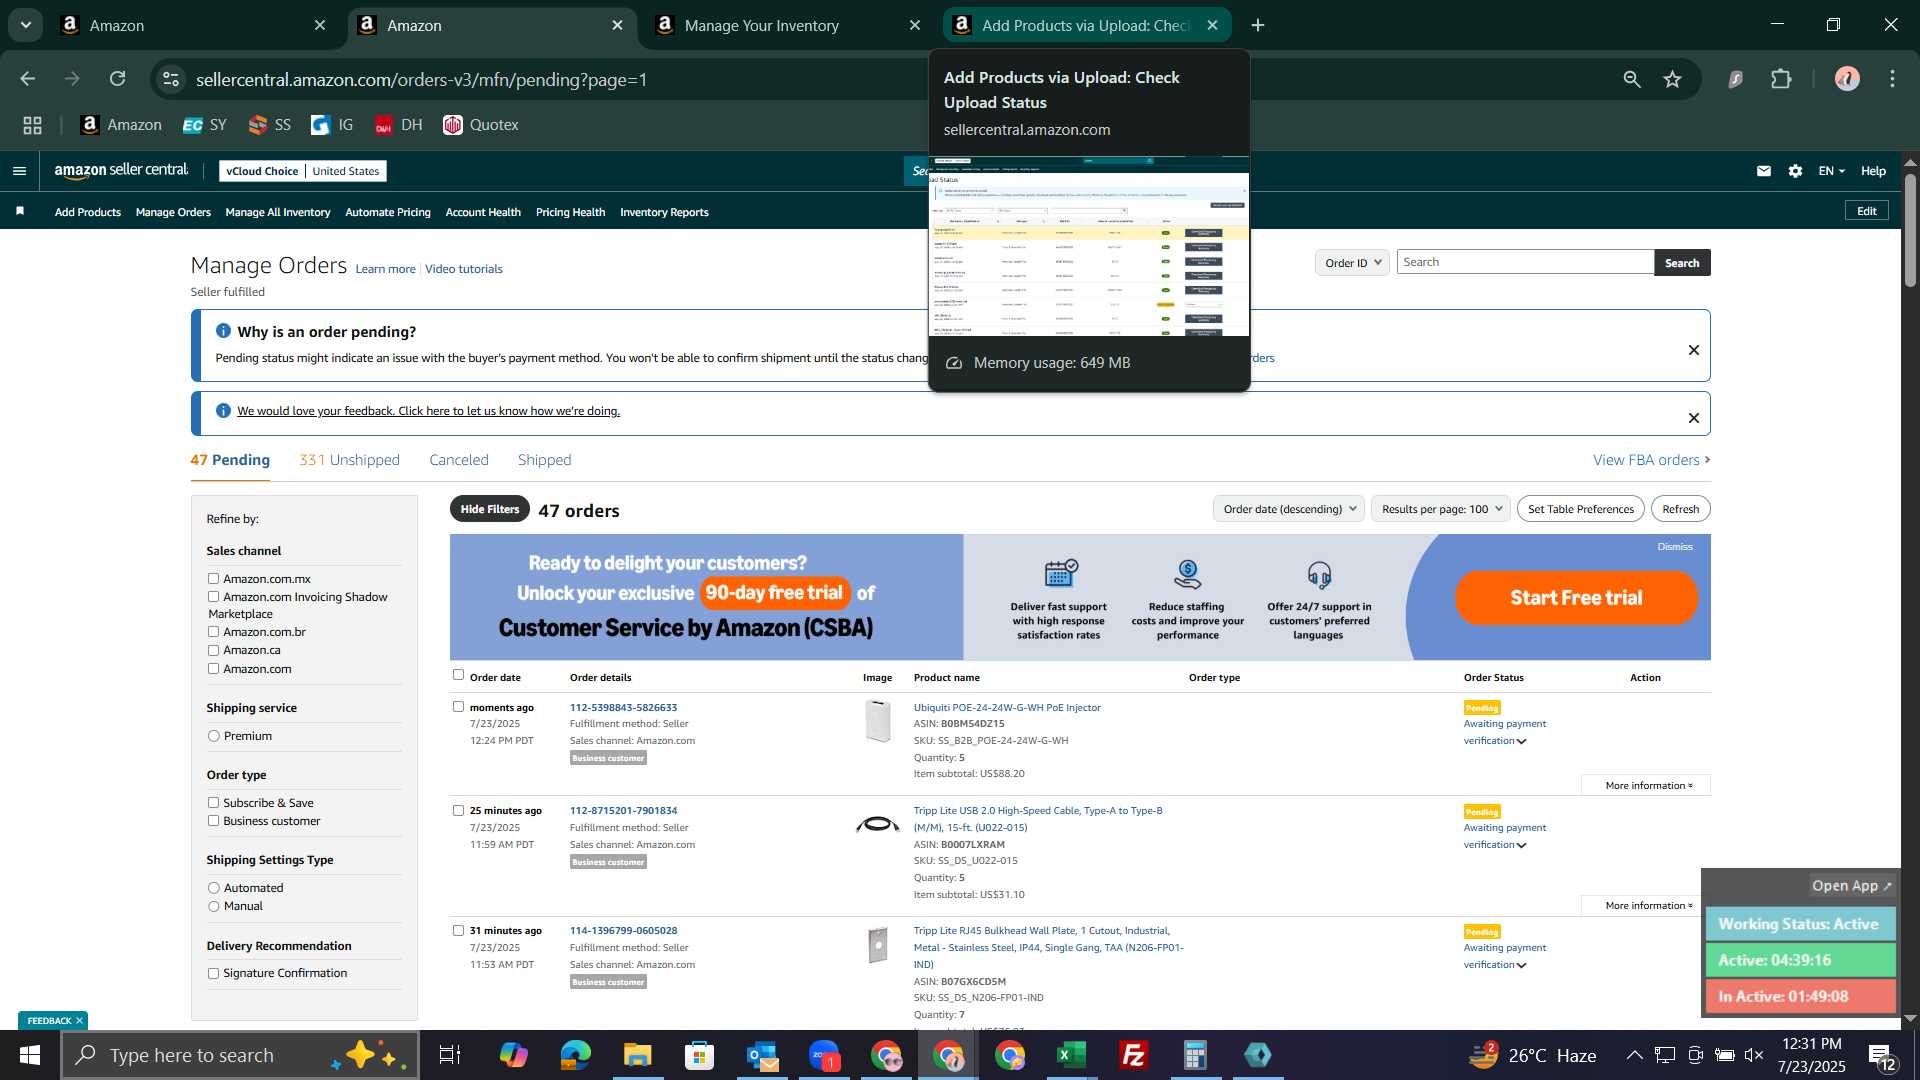Expand More information for the Ubiquiti order

(1648, 785)
